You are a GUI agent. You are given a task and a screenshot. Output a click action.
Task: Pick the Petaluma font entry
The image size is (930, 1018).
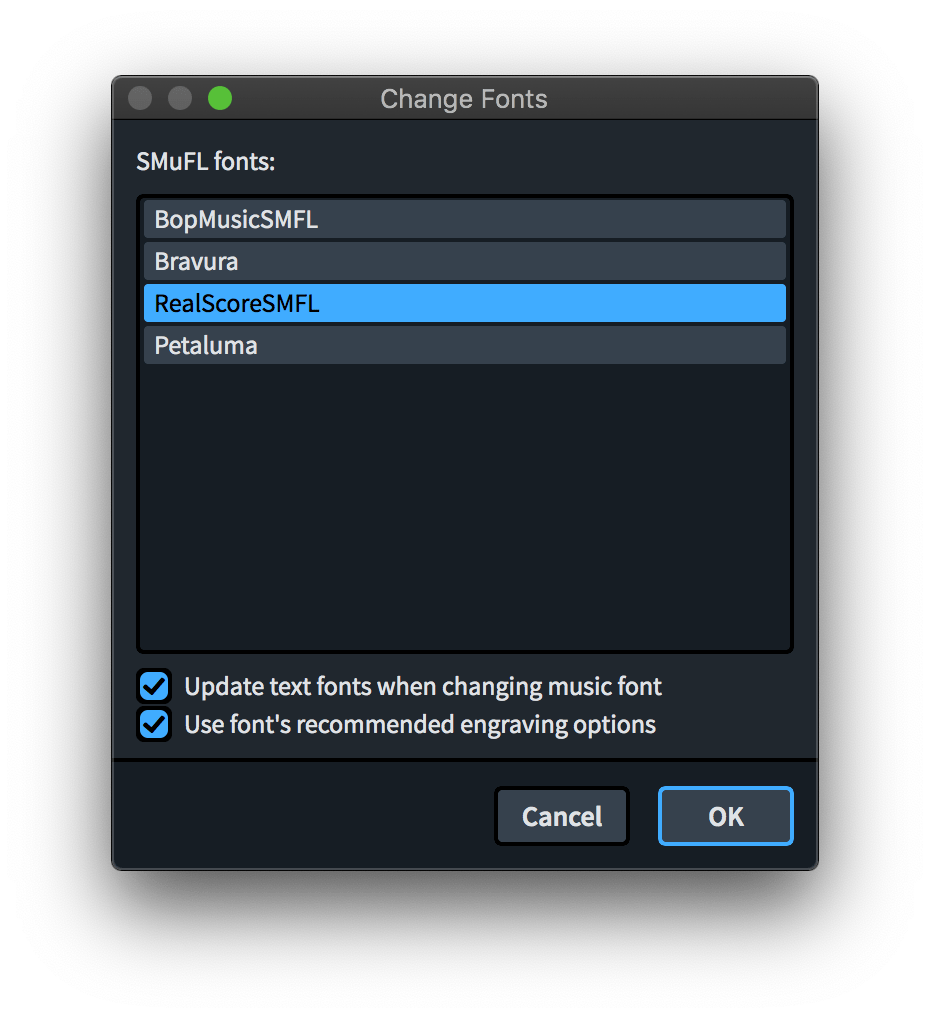[464, 345]
